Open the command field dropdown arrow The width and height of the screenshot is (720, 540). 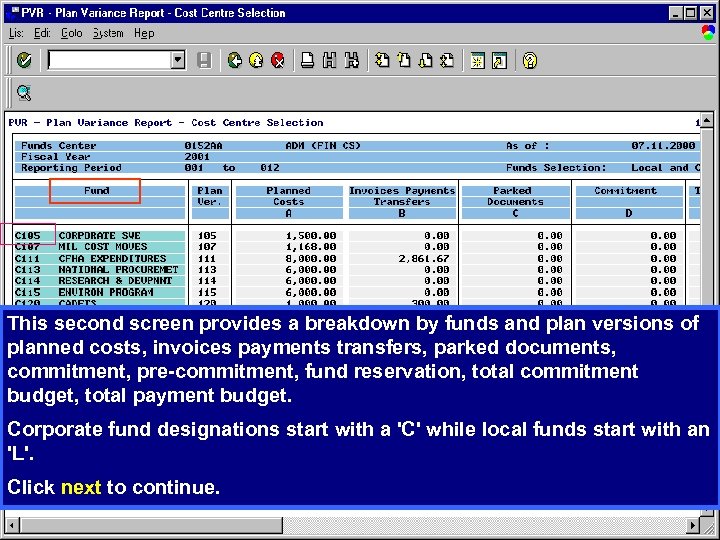(x=178, y=60)
